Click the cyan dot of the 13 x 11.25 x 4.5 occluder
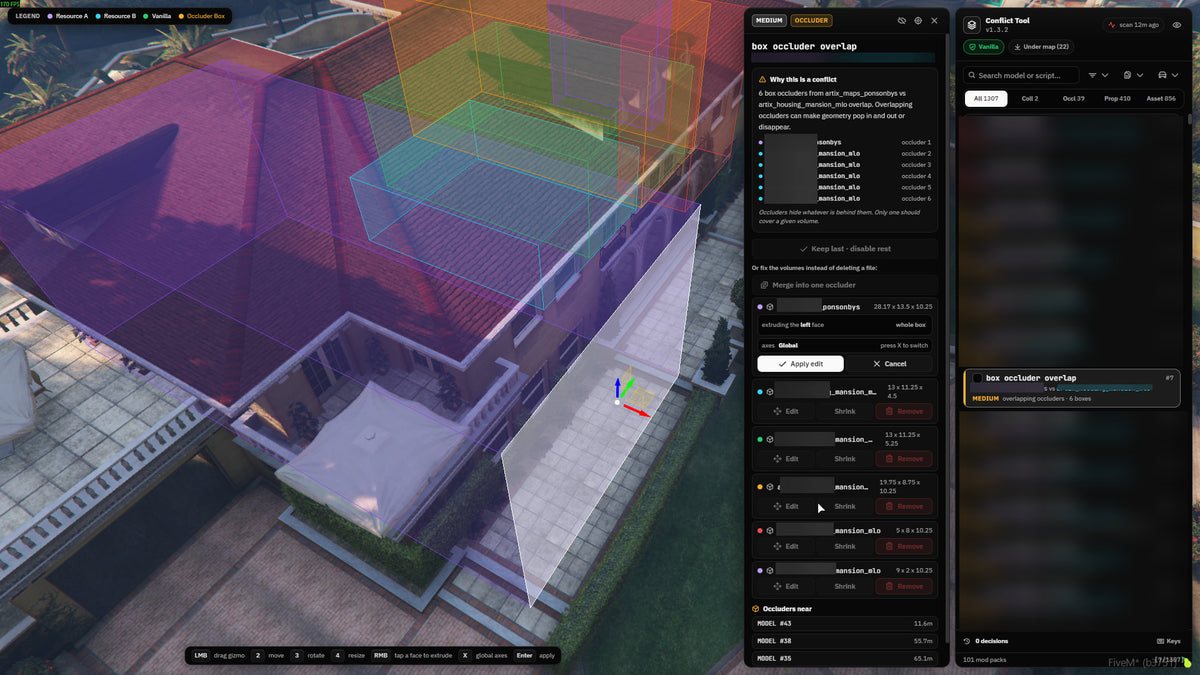1200x675 pixels. click(760, 392)
